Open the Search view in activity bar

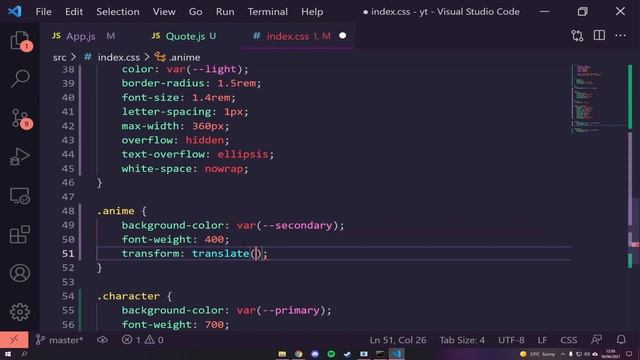click(20, 78)
